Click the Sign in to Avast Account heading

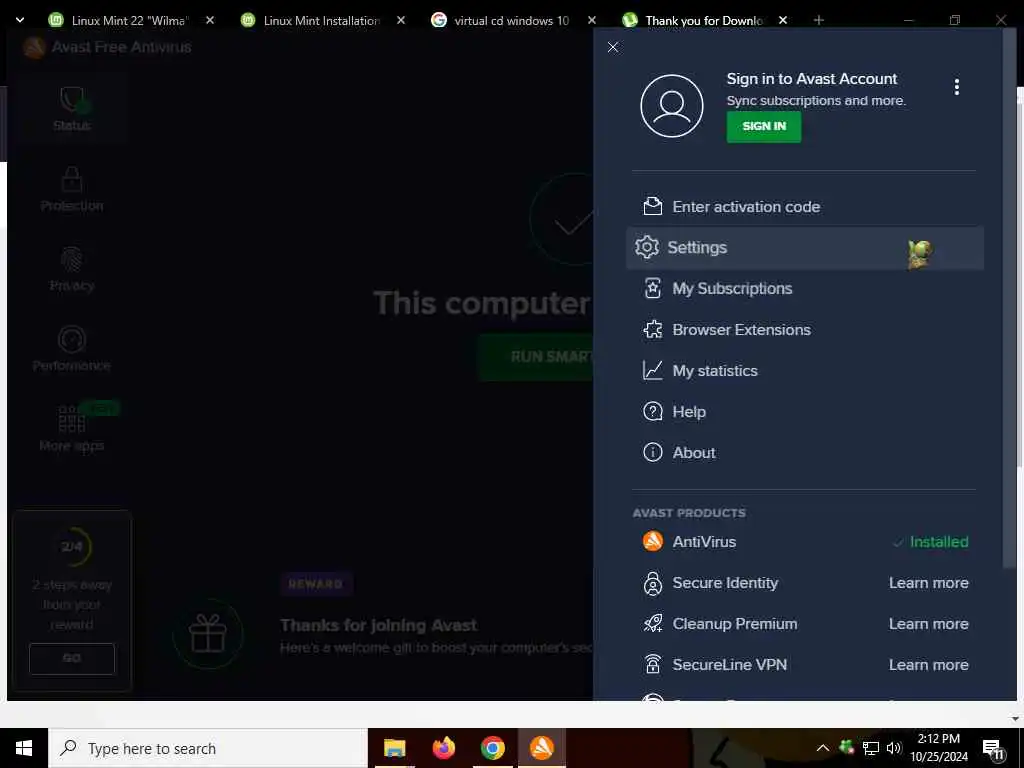tap(812, 79)
